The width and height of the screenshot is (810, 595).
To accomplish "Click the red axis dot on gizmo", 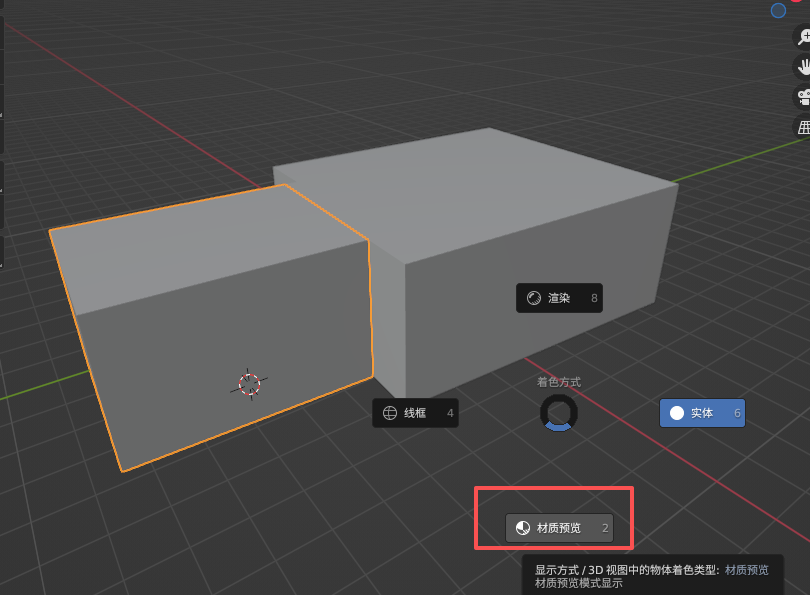I will click(797, 2).
